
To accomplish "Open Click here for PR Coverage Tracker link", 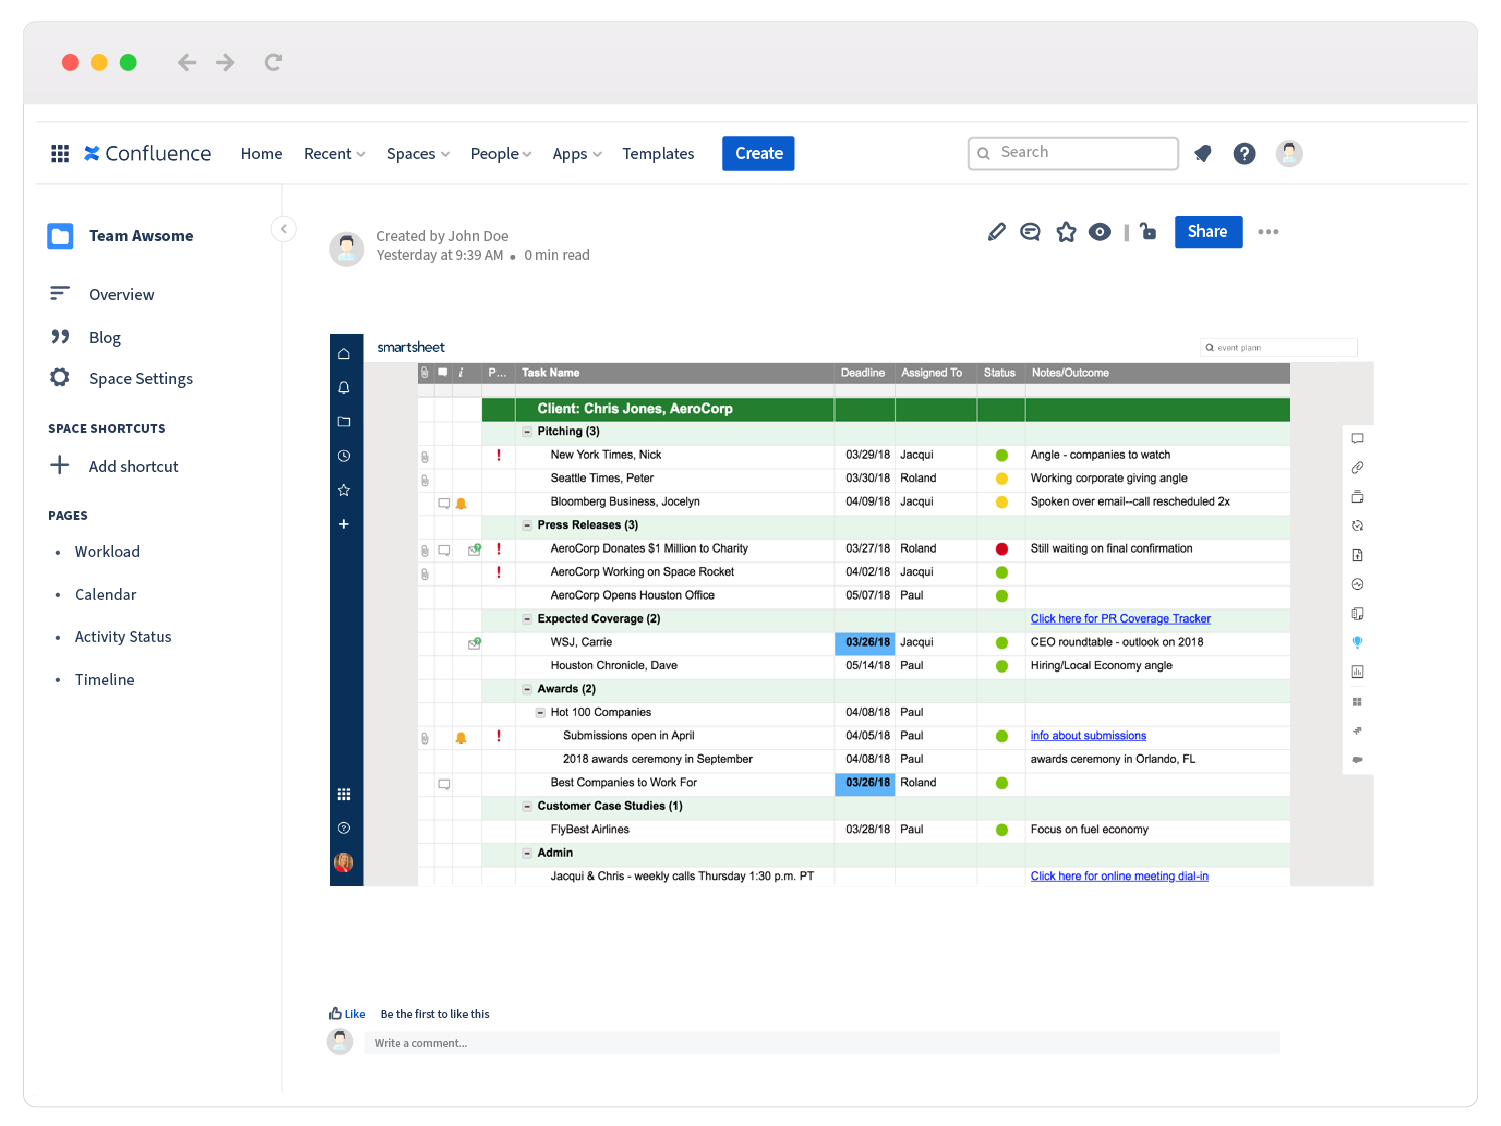I will pyautogui.click(x=1120, y=619).
